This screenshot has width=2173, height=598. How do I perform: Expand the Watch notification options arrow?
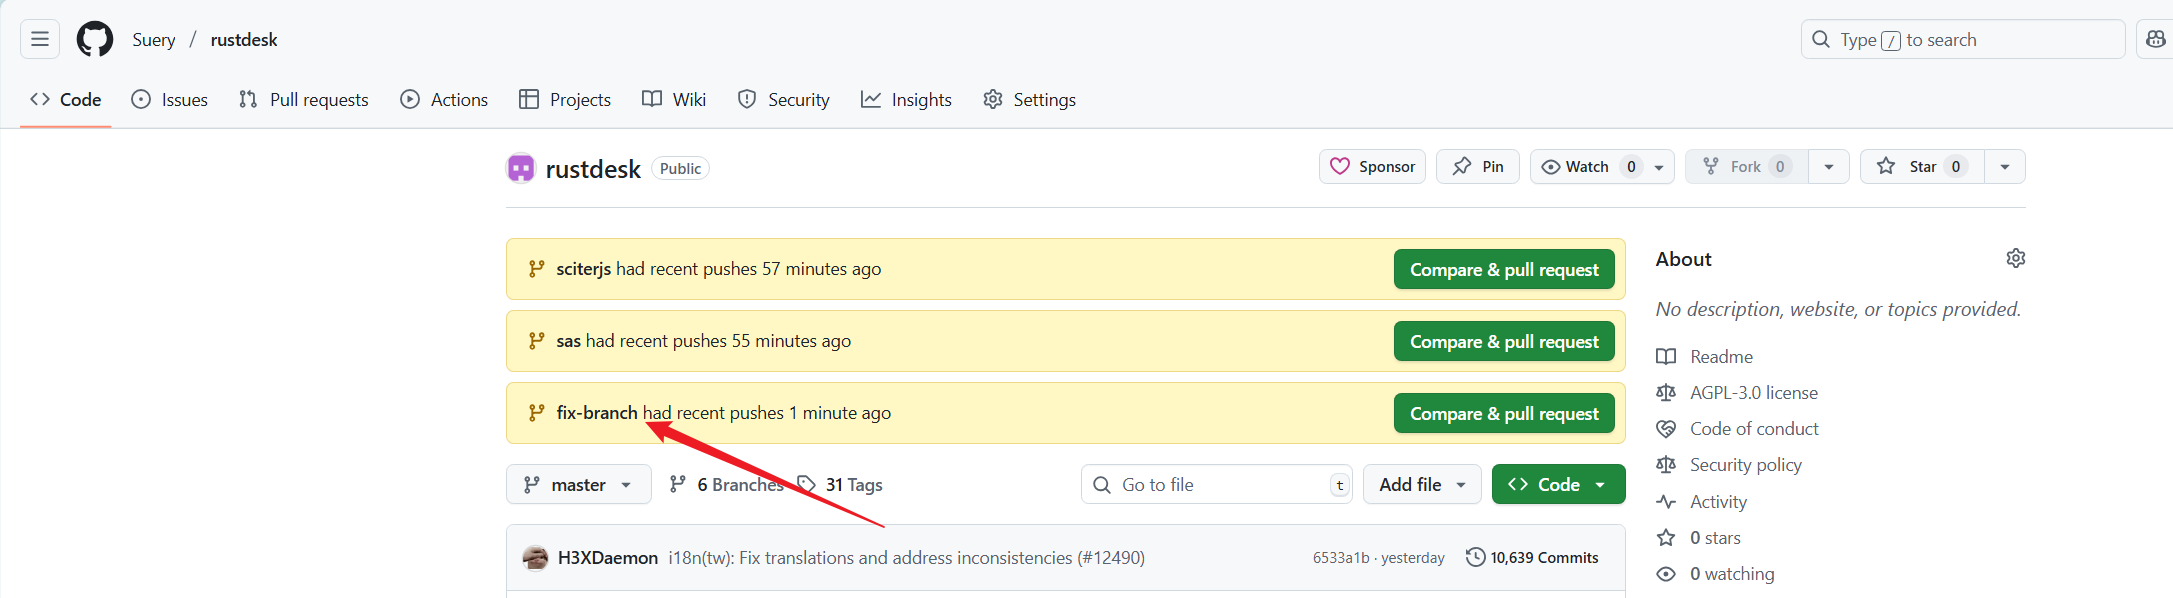[1659, 167]
